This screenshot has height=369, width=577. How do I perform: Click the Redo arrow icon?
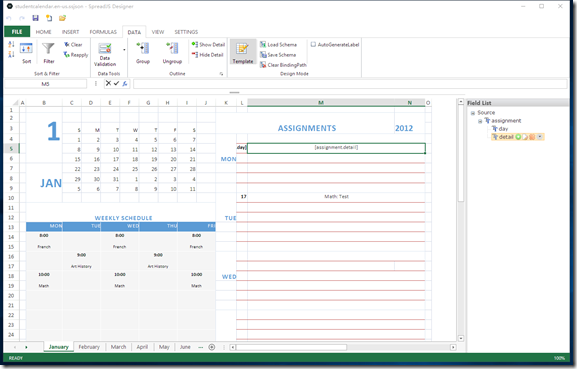(x=22, y=18)
